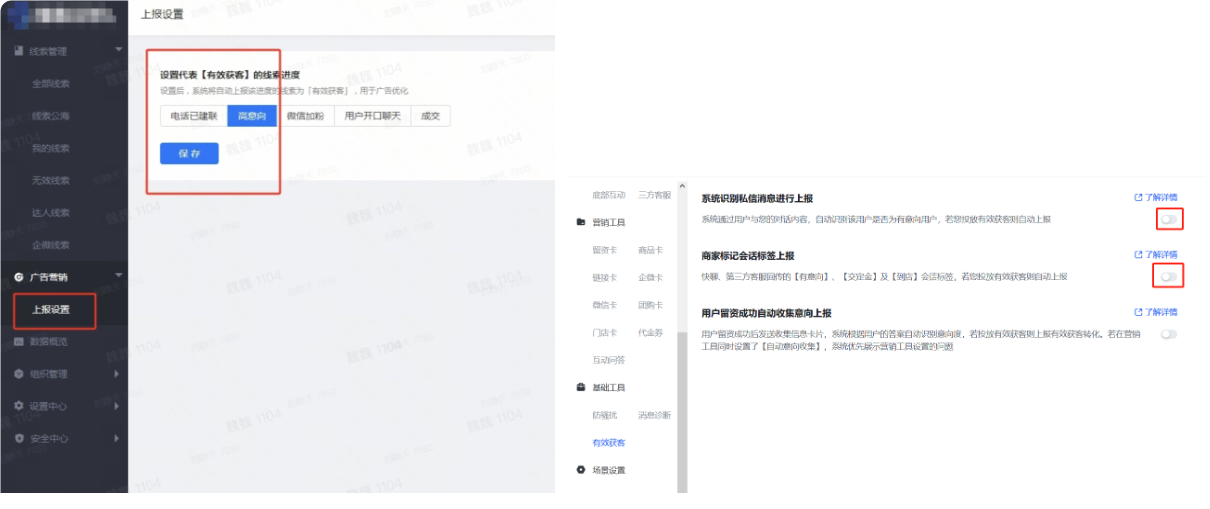Select the 成交 progress option
The image size is (1210, 509).
point(430,116)
